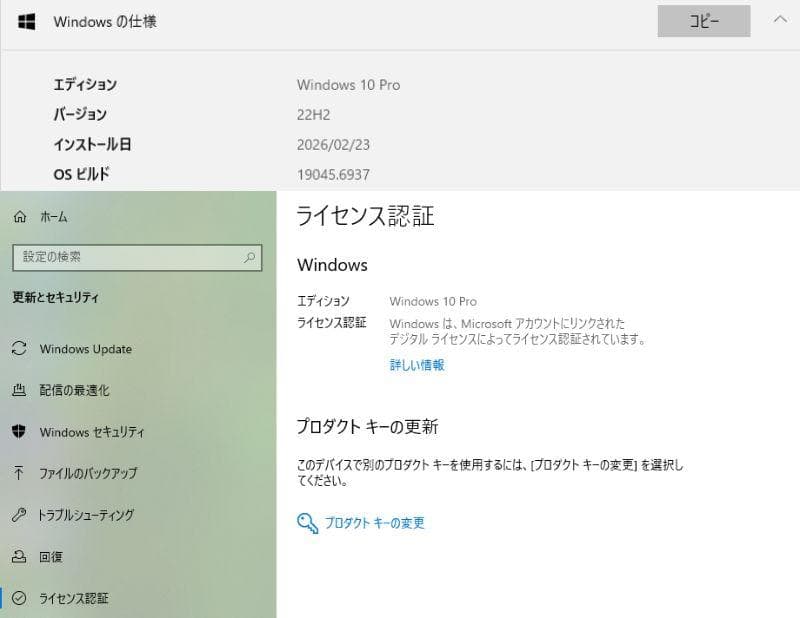Click the バージョン label

point(80,114)
